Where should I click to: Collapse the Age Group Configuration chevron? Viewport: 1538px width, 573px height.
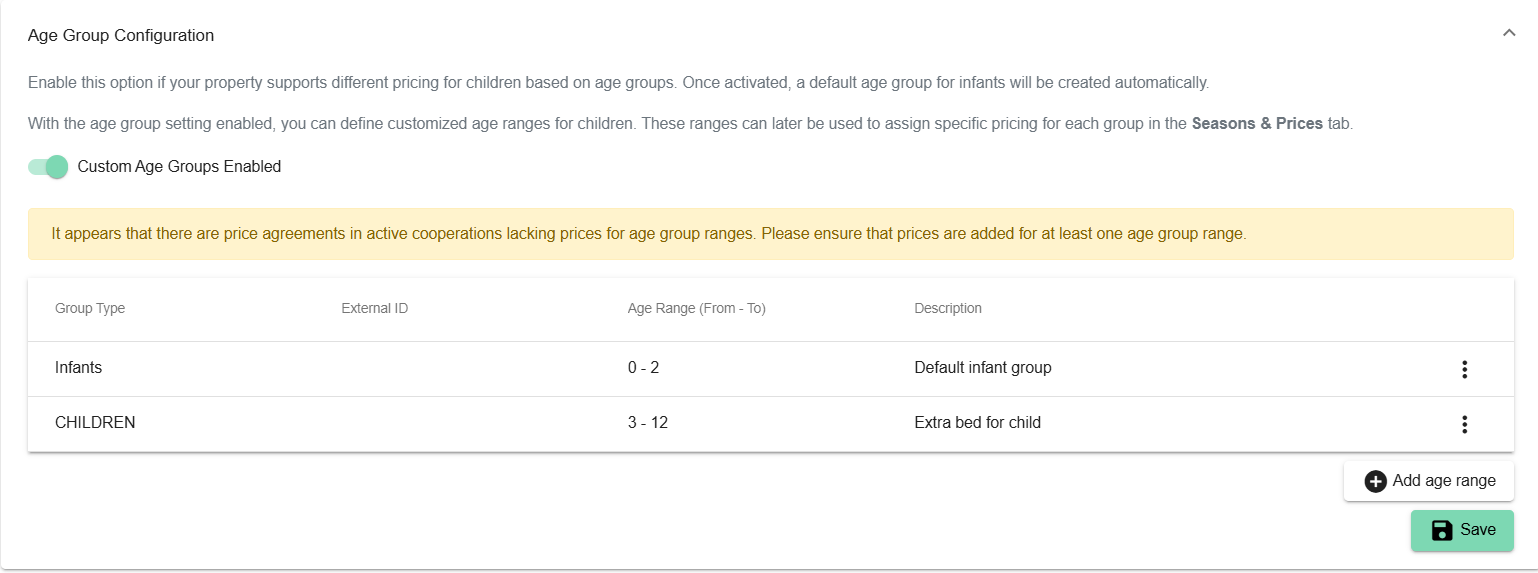coord(1509,34)
